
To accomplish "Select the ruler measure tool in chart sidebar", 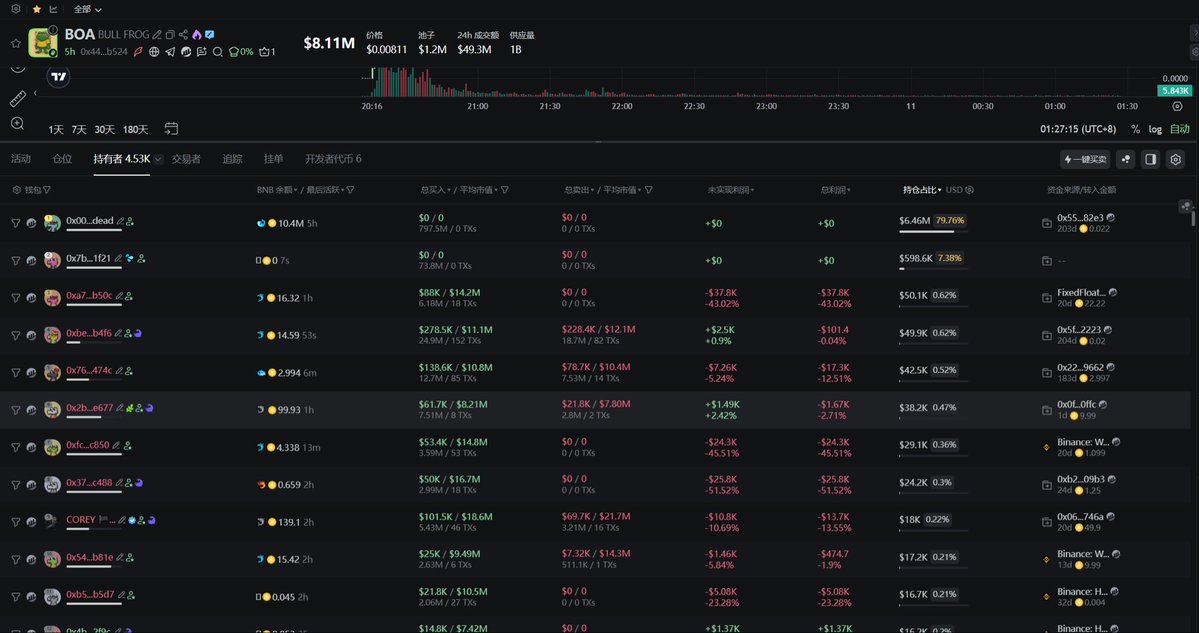I will tap(17, 99).
